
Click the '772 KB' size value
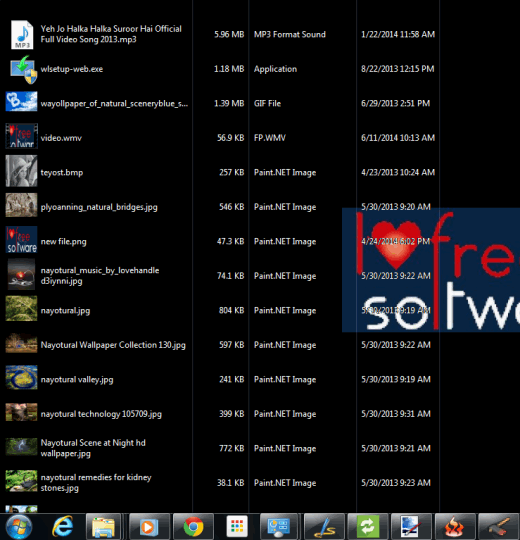tap(231, 448)
